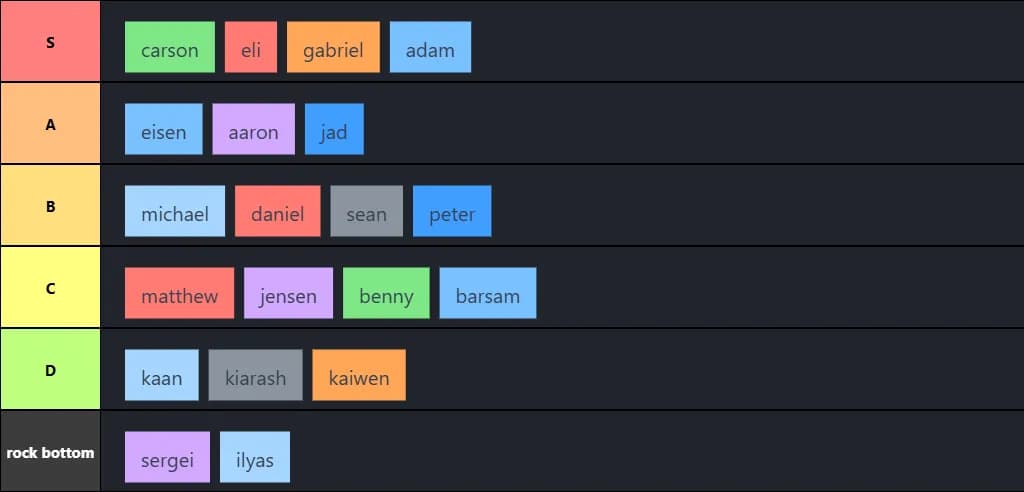Image resolution: width=1024 pixels, height=492 pixels.
Task: Pick the blue peter tile
Action: pos(452,211)
